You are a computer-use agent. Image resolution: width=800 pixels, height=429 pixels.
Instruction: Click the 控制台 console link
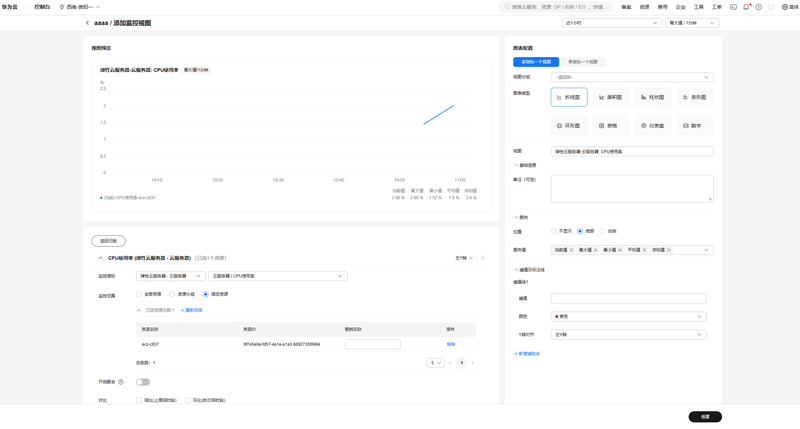[x=42, y=7]
